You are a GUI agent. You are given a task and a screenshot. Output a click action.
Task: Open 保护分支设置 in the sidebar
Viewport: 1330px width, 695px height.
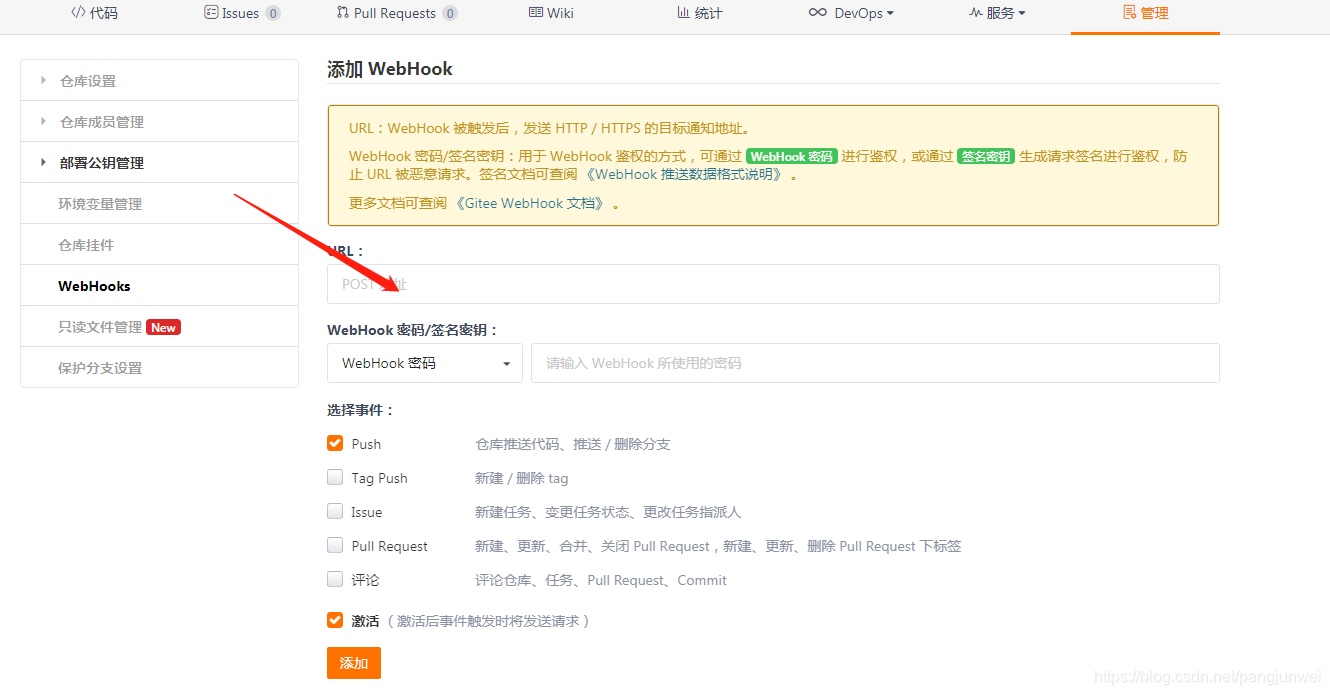[x=160, y=367]
